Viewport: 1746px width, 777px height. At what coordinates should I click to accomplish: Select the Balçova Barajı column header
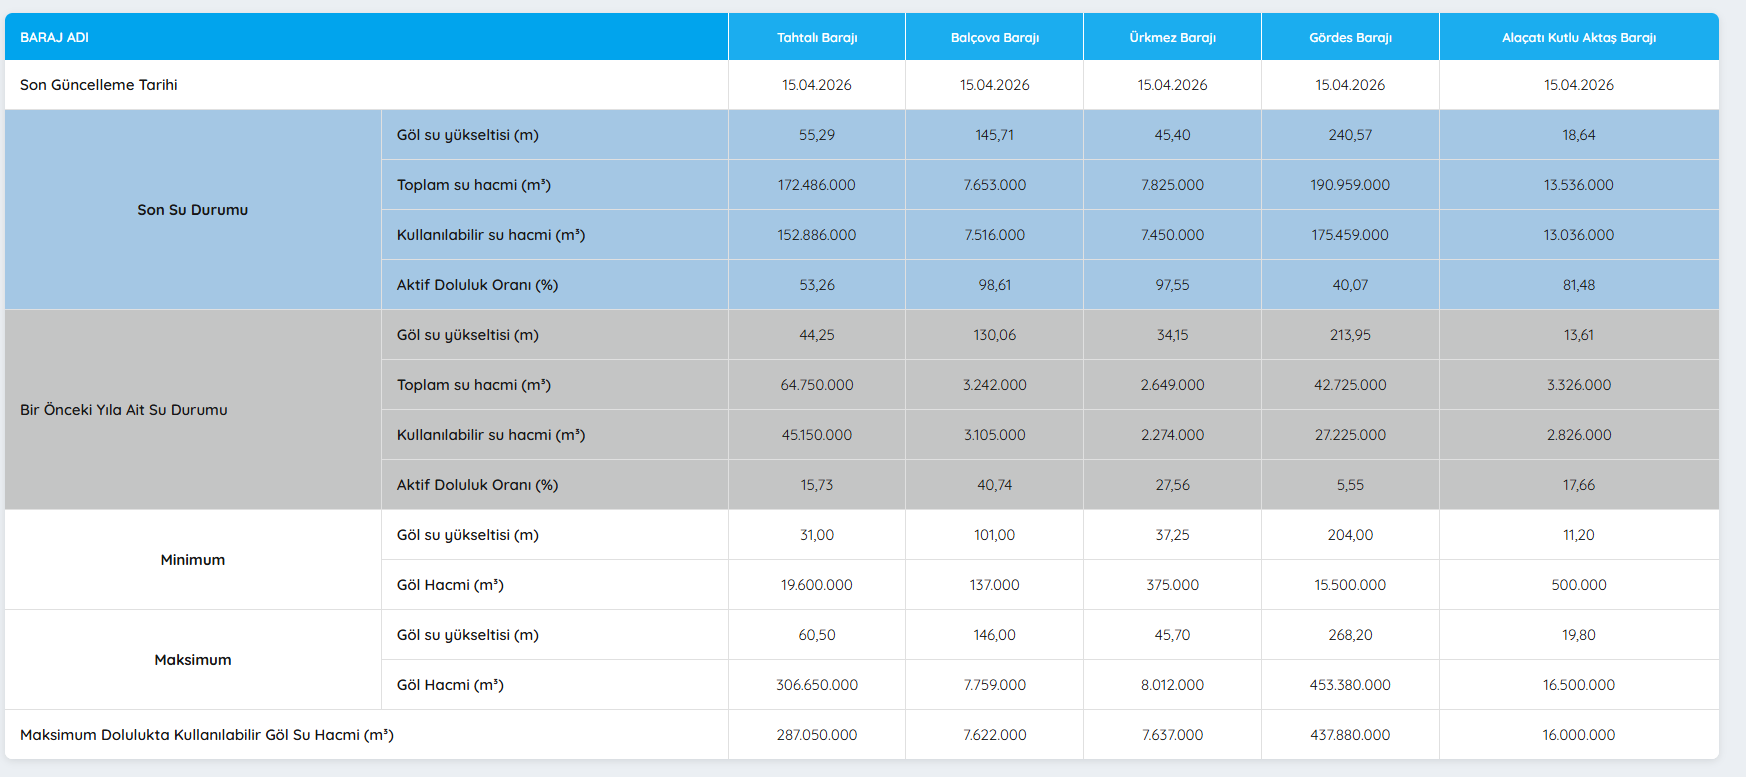click(x=994, y=37)
